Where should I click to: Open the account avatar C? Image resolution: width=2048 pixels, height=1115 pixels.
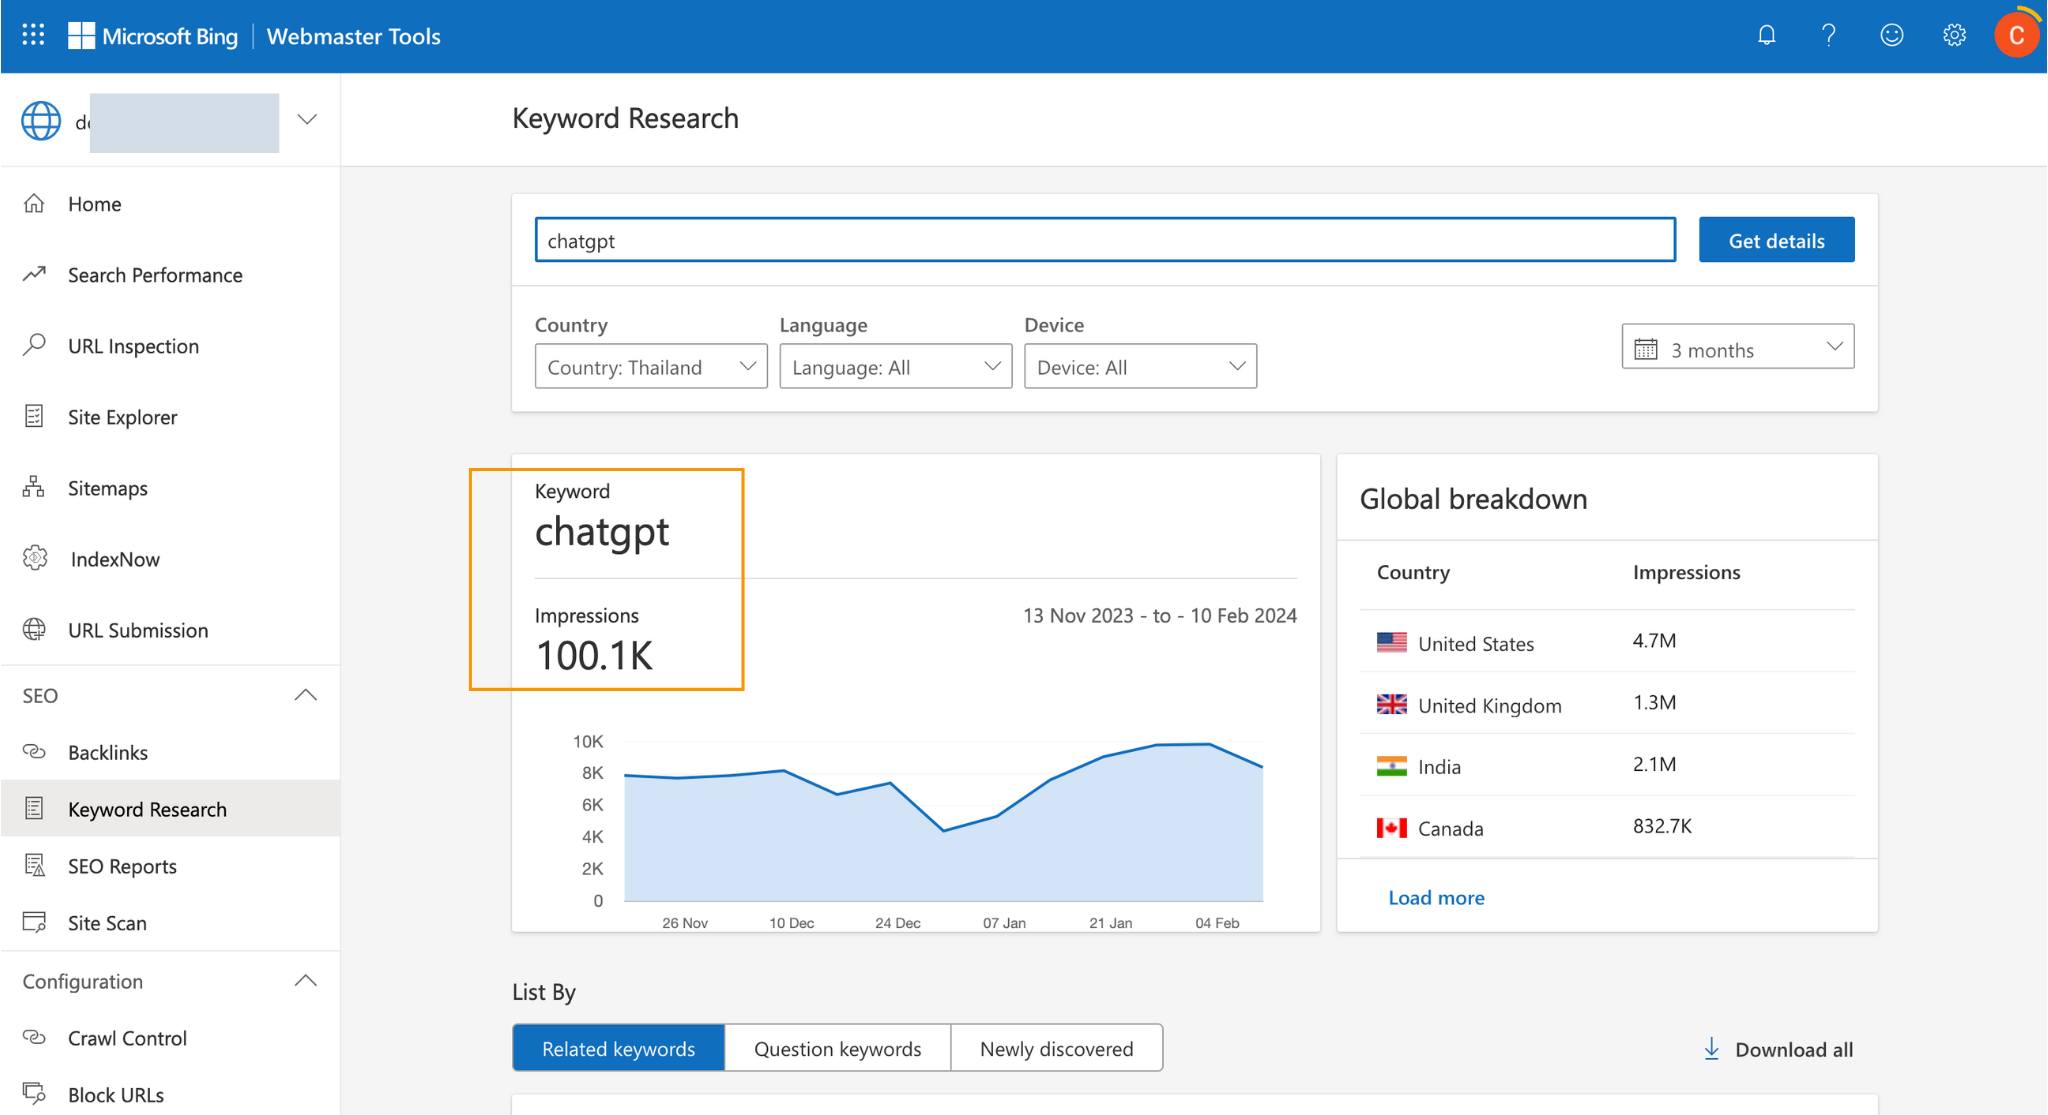[x=2016, y=35]
